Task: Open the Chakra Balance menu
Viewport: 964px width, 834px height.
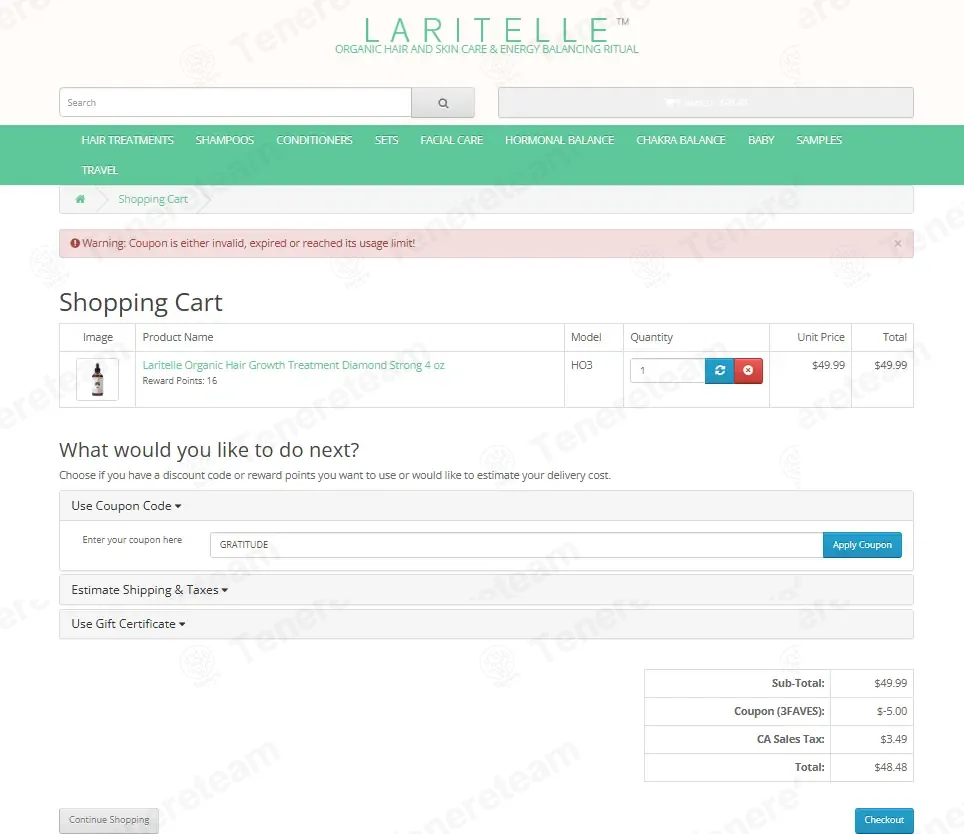Action: point(681,140)
